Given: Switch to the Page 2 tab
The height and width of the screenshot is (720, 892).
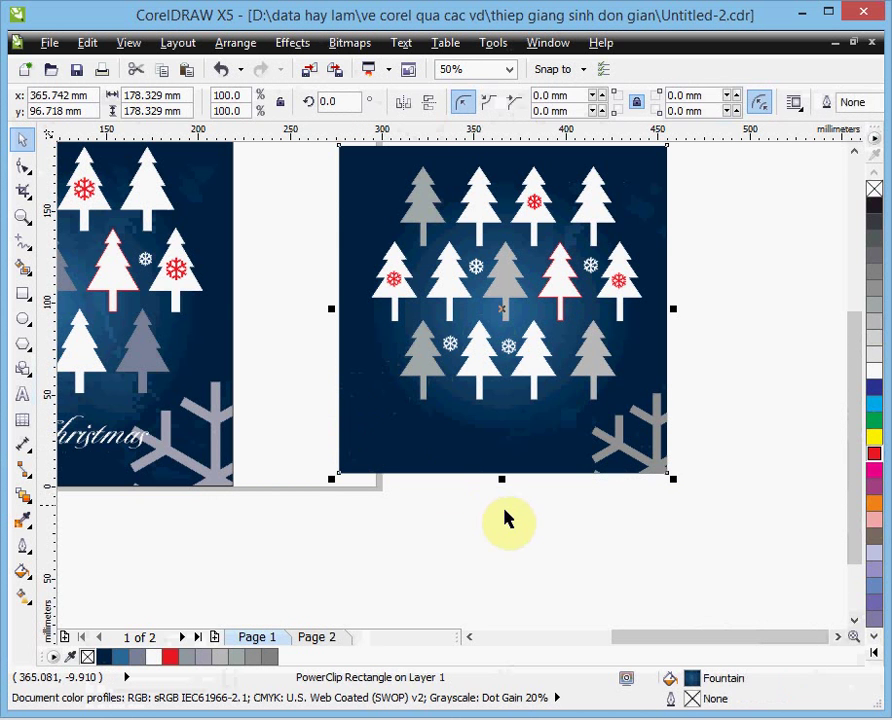Looking at the screenshot, I should [317, 637].
